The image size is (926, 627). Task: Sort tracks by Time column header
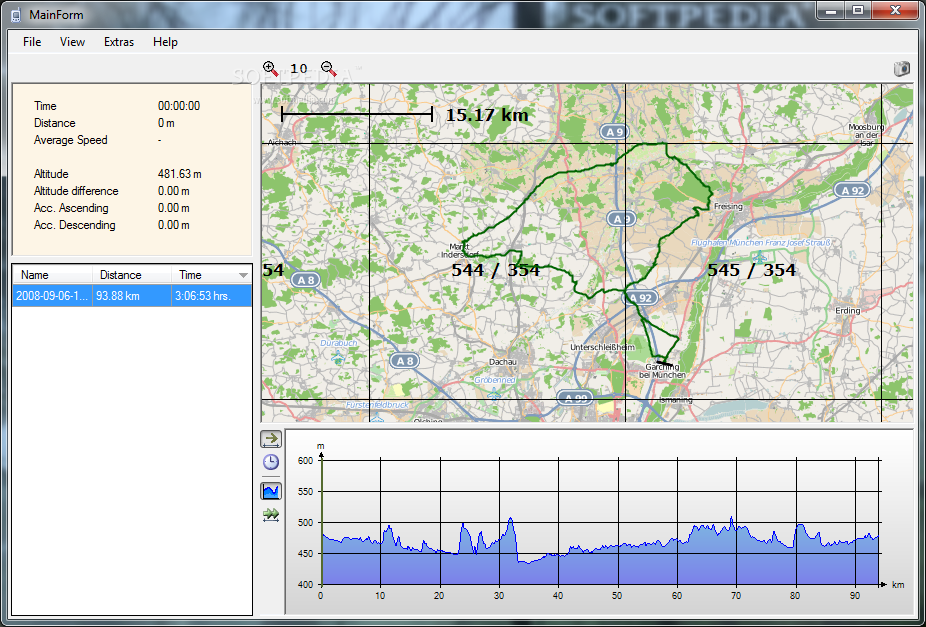211,275
